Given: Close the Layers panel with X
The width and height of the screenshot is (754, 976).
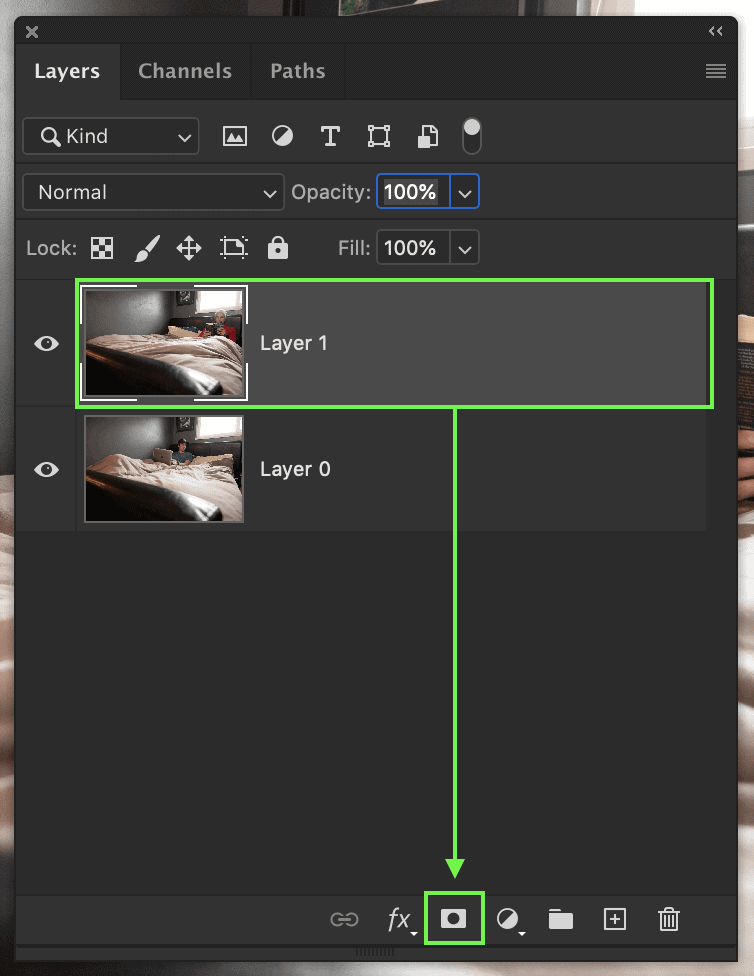Looking at the screenshot, I should pyautogui.click(x=32, y=32).
